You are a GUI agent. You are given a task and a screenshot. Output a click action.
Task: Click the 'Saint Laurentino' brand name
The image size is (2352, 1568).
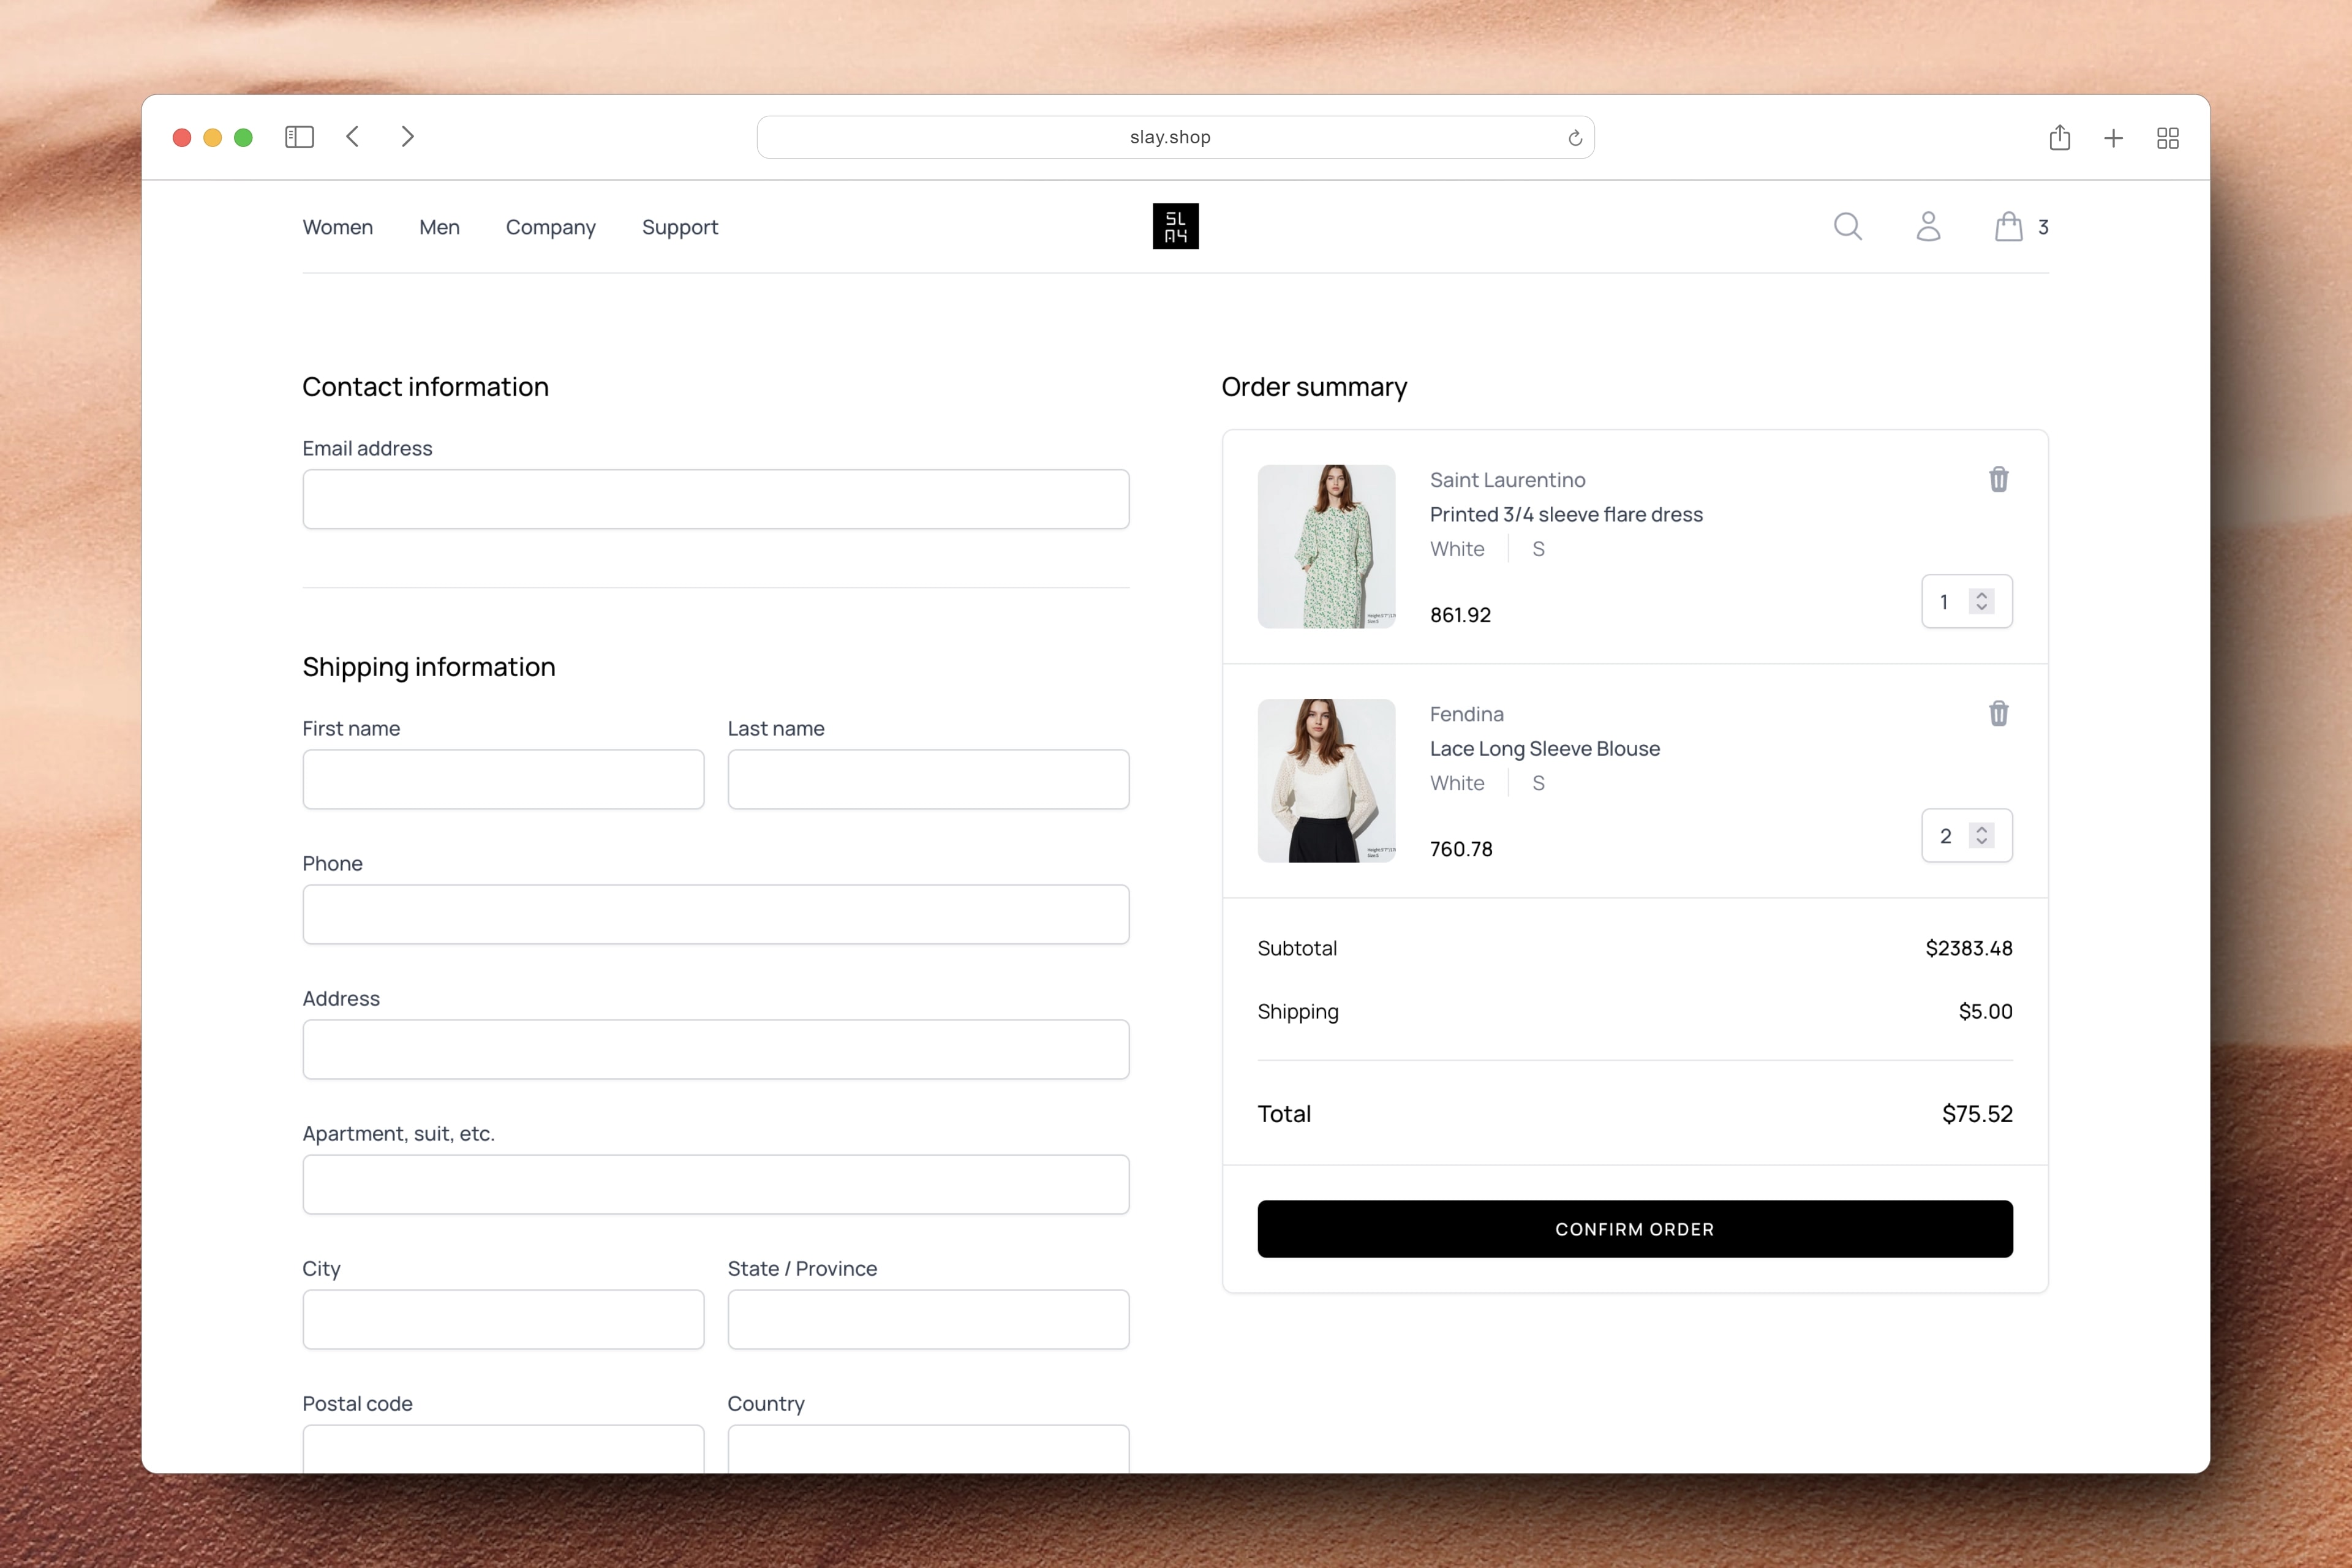tap(1507, 480)
